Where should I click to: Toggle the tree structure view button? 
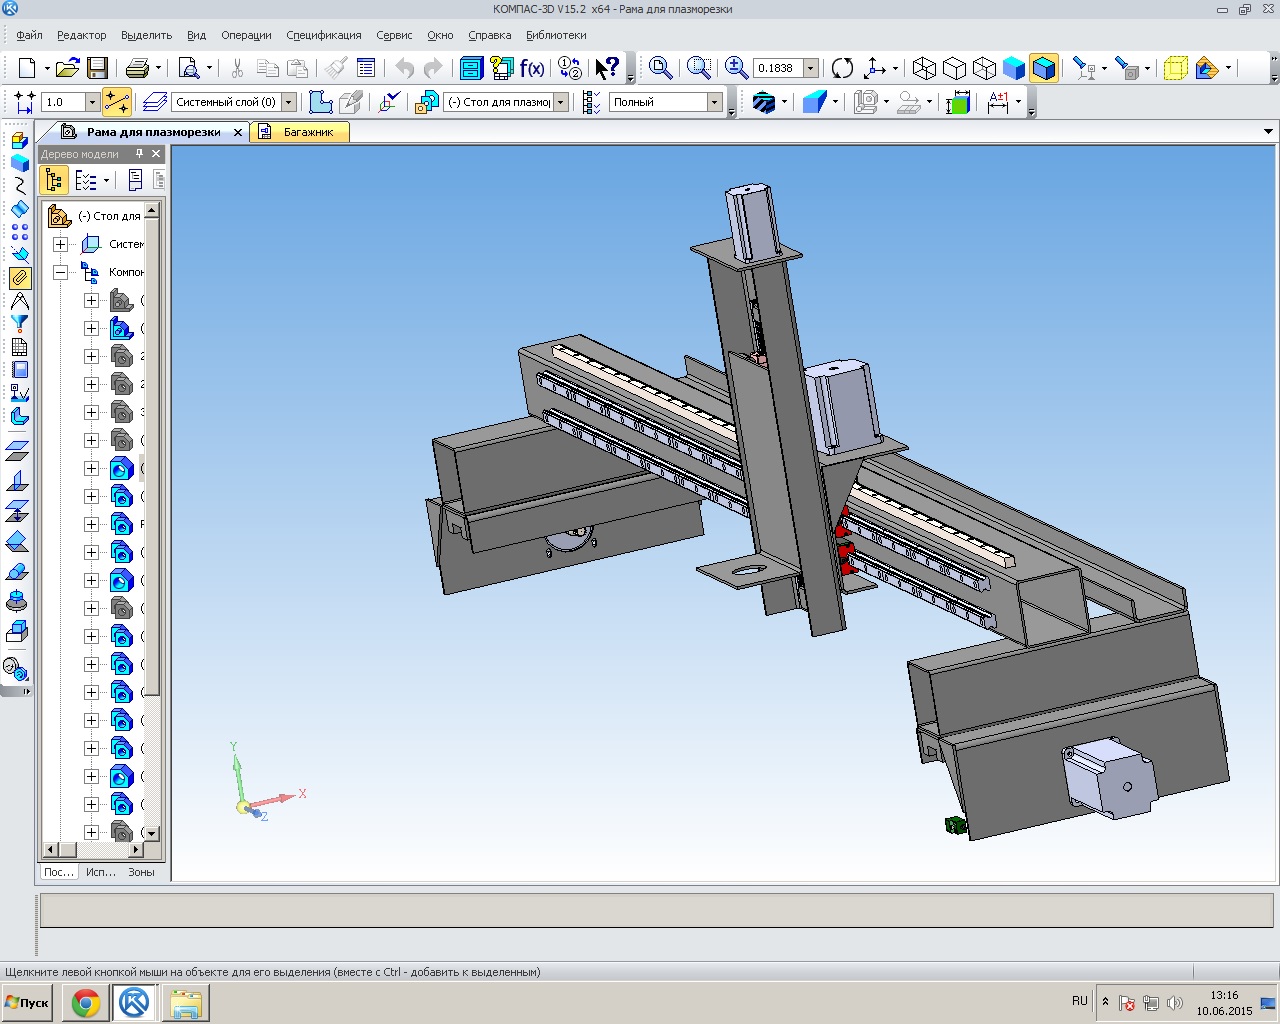point(54,180)
